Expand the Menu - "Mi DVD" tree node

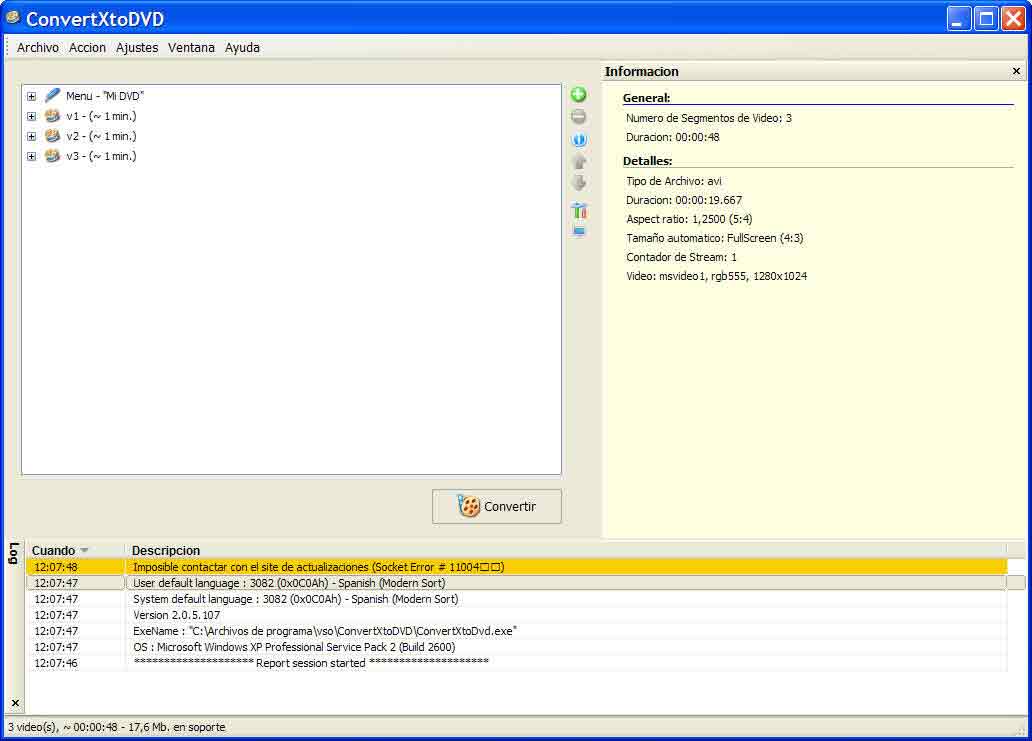(32, 96)
